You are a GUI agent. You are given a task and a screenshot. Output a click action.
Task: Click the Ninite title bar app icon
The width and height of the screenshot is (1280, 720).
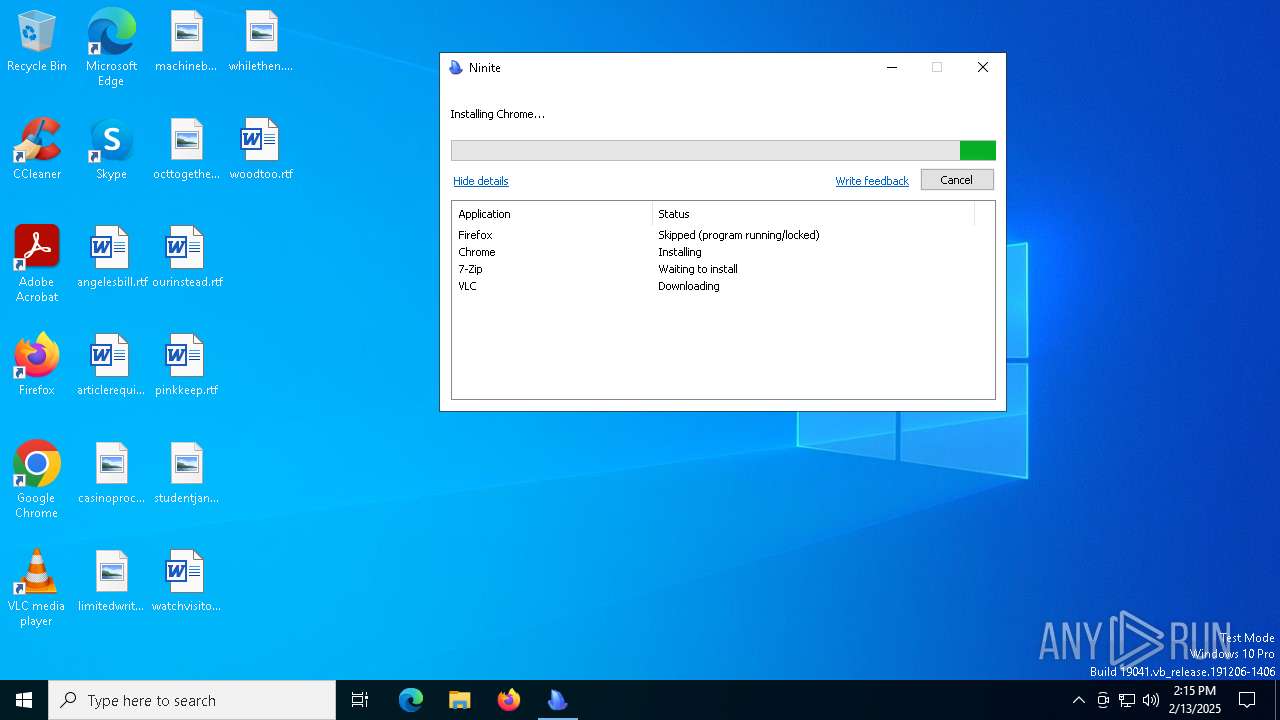pyautogui.click(x=456, y=67)
